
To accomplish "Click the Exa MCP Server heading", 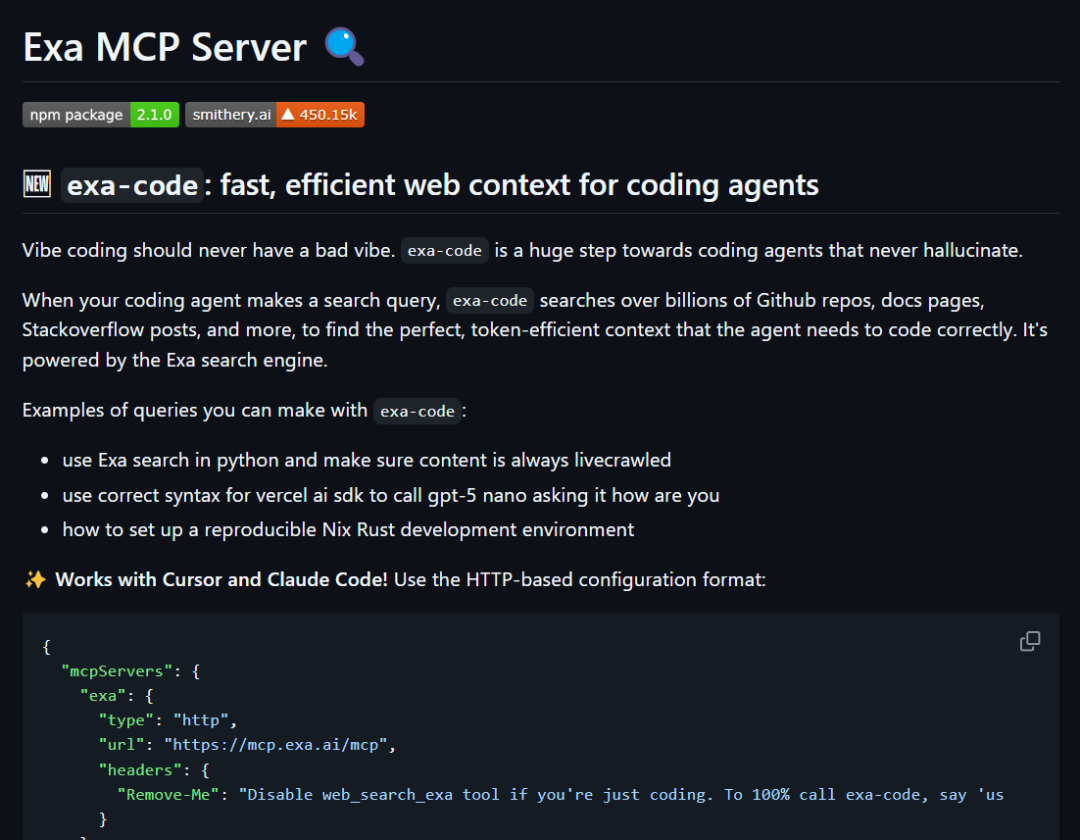I will (x=165, y=47).
